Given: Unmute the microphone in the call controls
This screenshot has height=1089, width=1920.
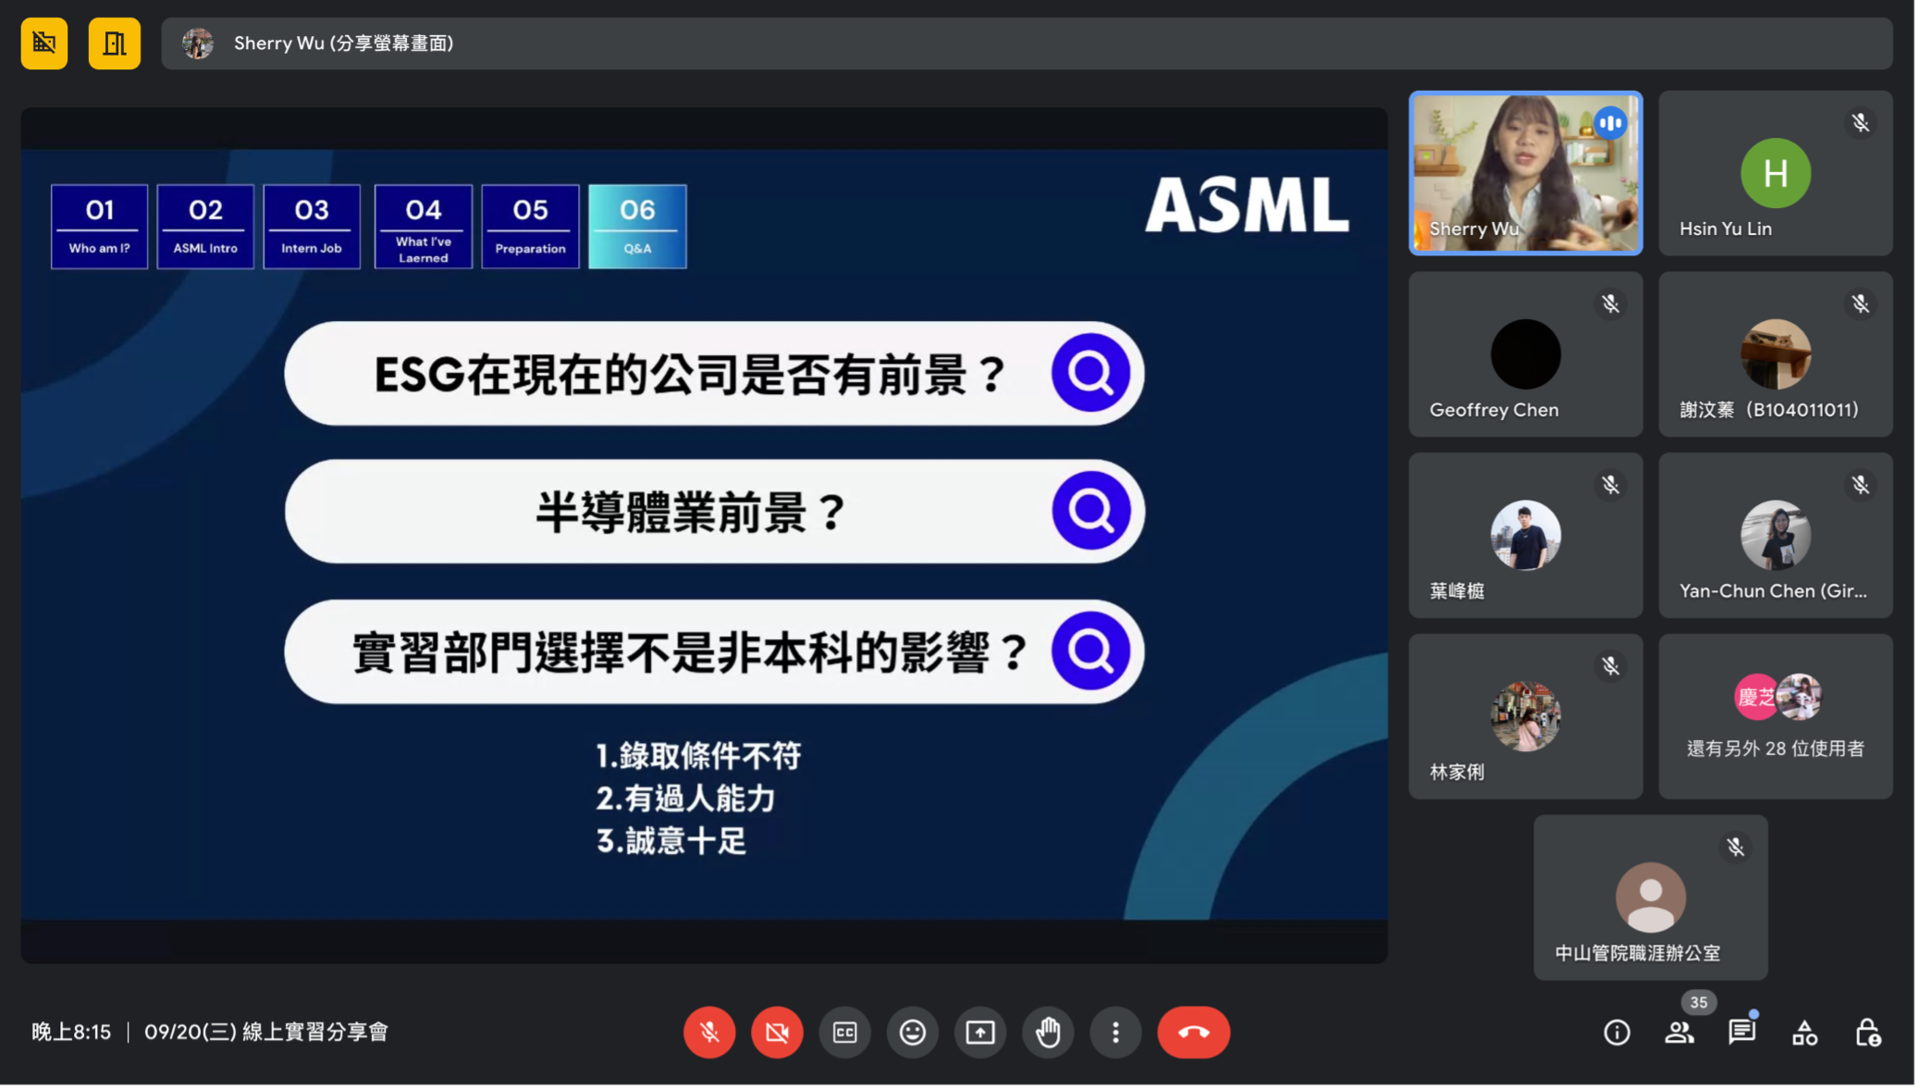Looking at the screenshot, I should [711, 1035].
